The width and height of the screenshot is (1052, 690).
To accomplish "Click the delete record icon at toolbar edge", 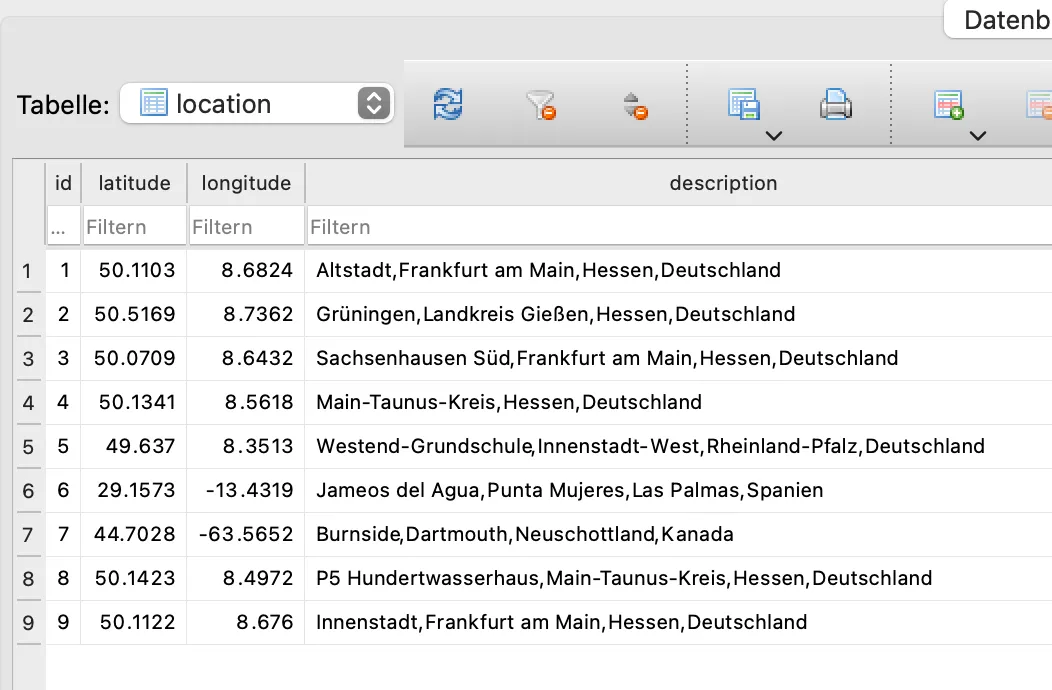I will coord(1040,105).
